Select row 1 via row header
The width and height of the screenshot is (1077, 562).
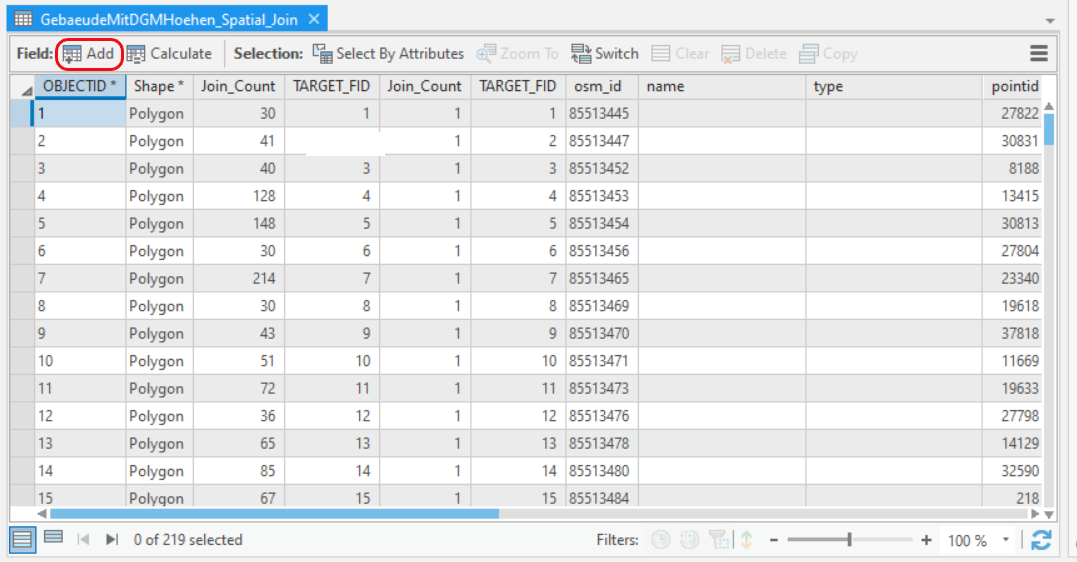pos(22,113)
